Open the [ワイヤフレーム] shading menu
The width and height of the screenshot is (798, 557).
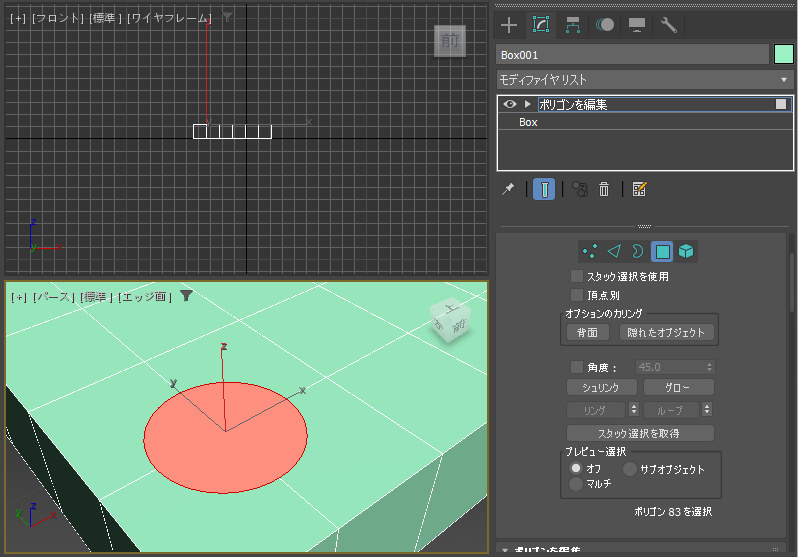click(169, 18)
